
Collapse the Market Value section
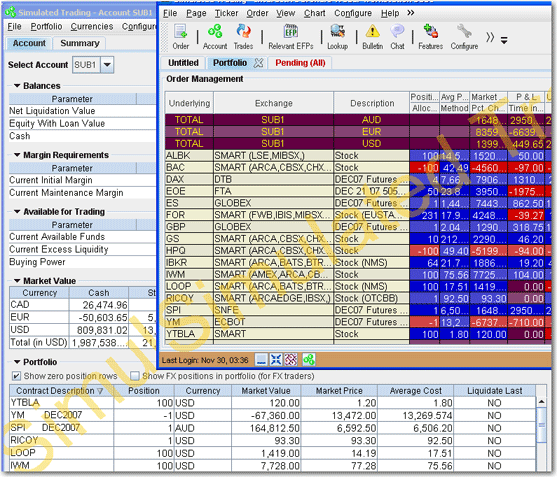click(17, 281)
